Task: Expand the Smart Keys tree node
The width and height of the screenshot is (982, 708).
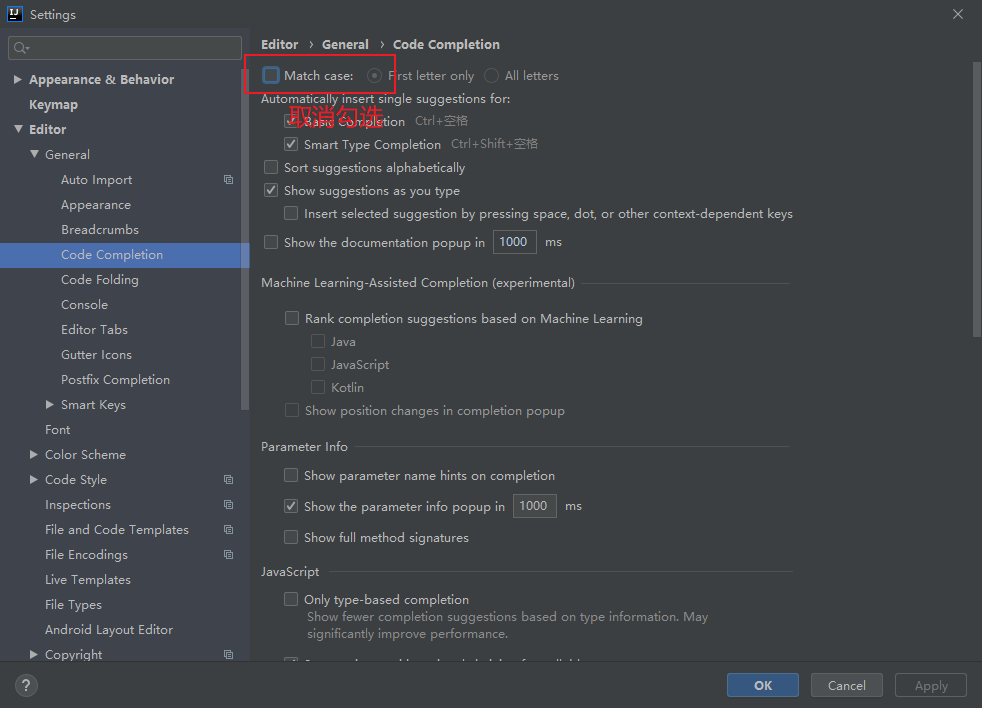Action: 49,404
